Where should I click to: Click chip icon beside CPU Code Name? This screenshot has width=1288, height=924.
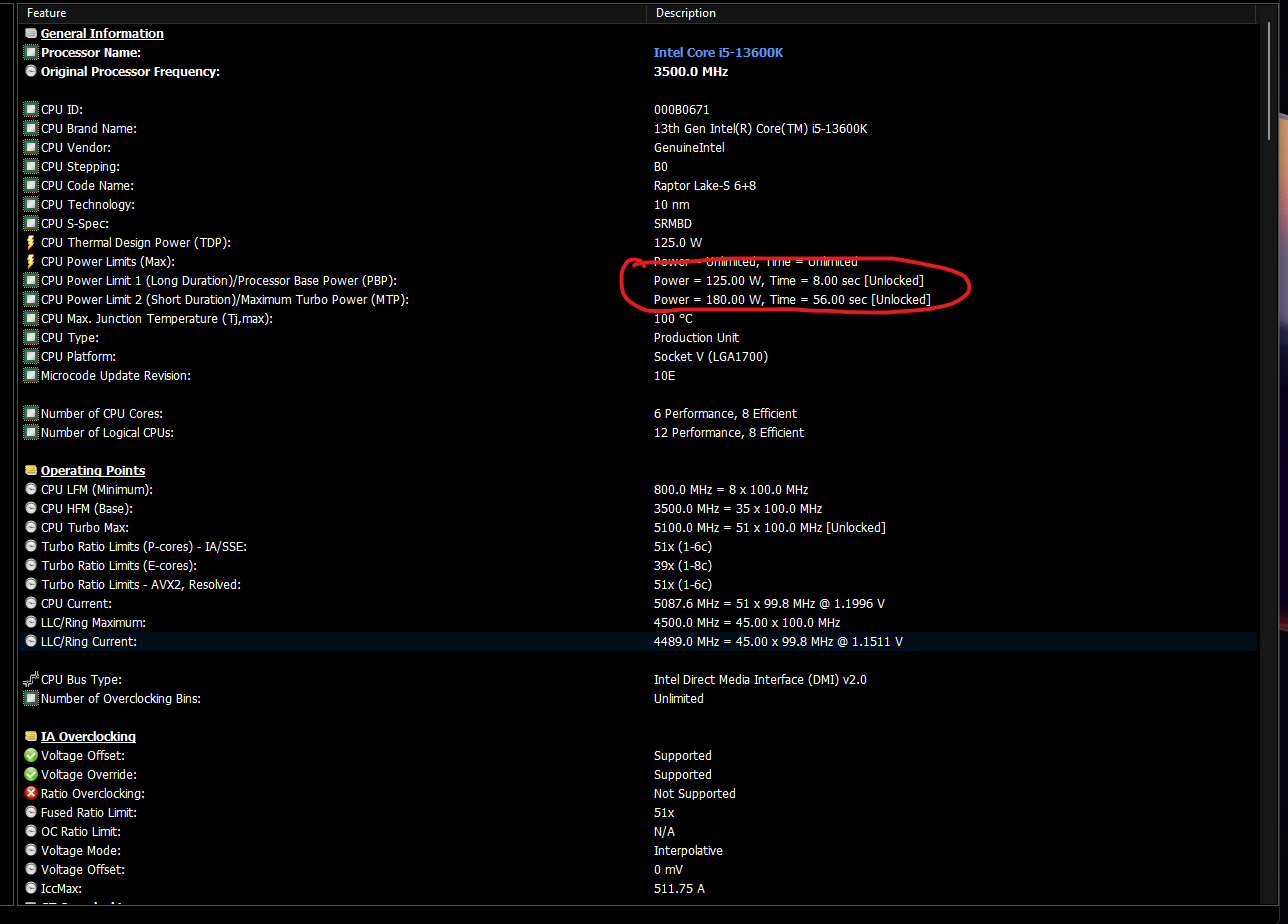(31, 186)
